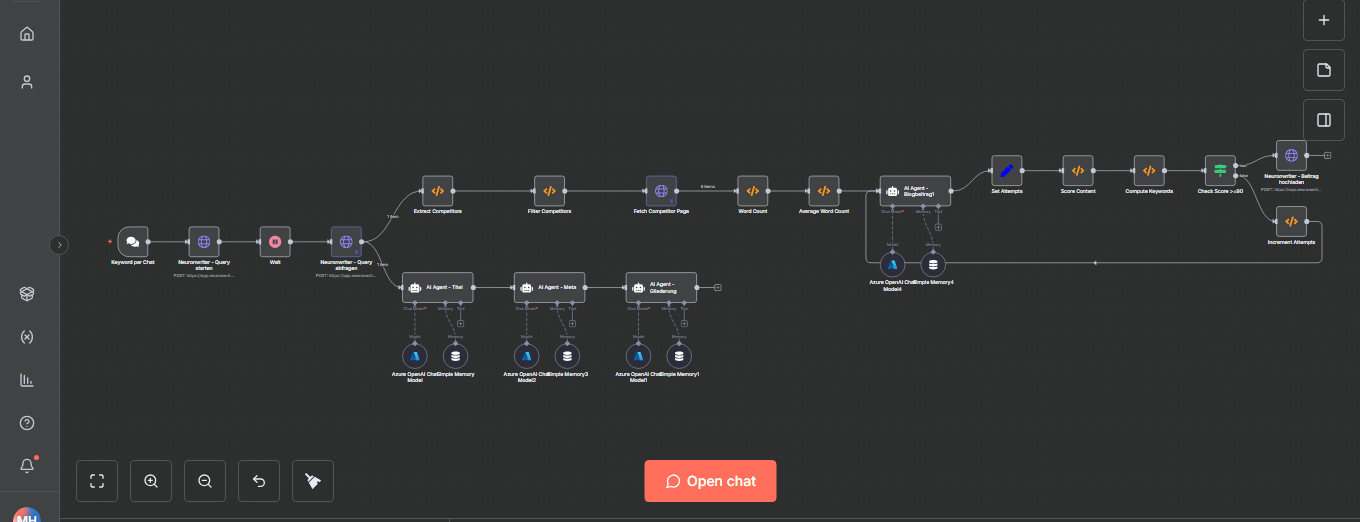Open the AI Agent - Gliederung node
The image size is (1360, 522).
[x=661, y=287]
